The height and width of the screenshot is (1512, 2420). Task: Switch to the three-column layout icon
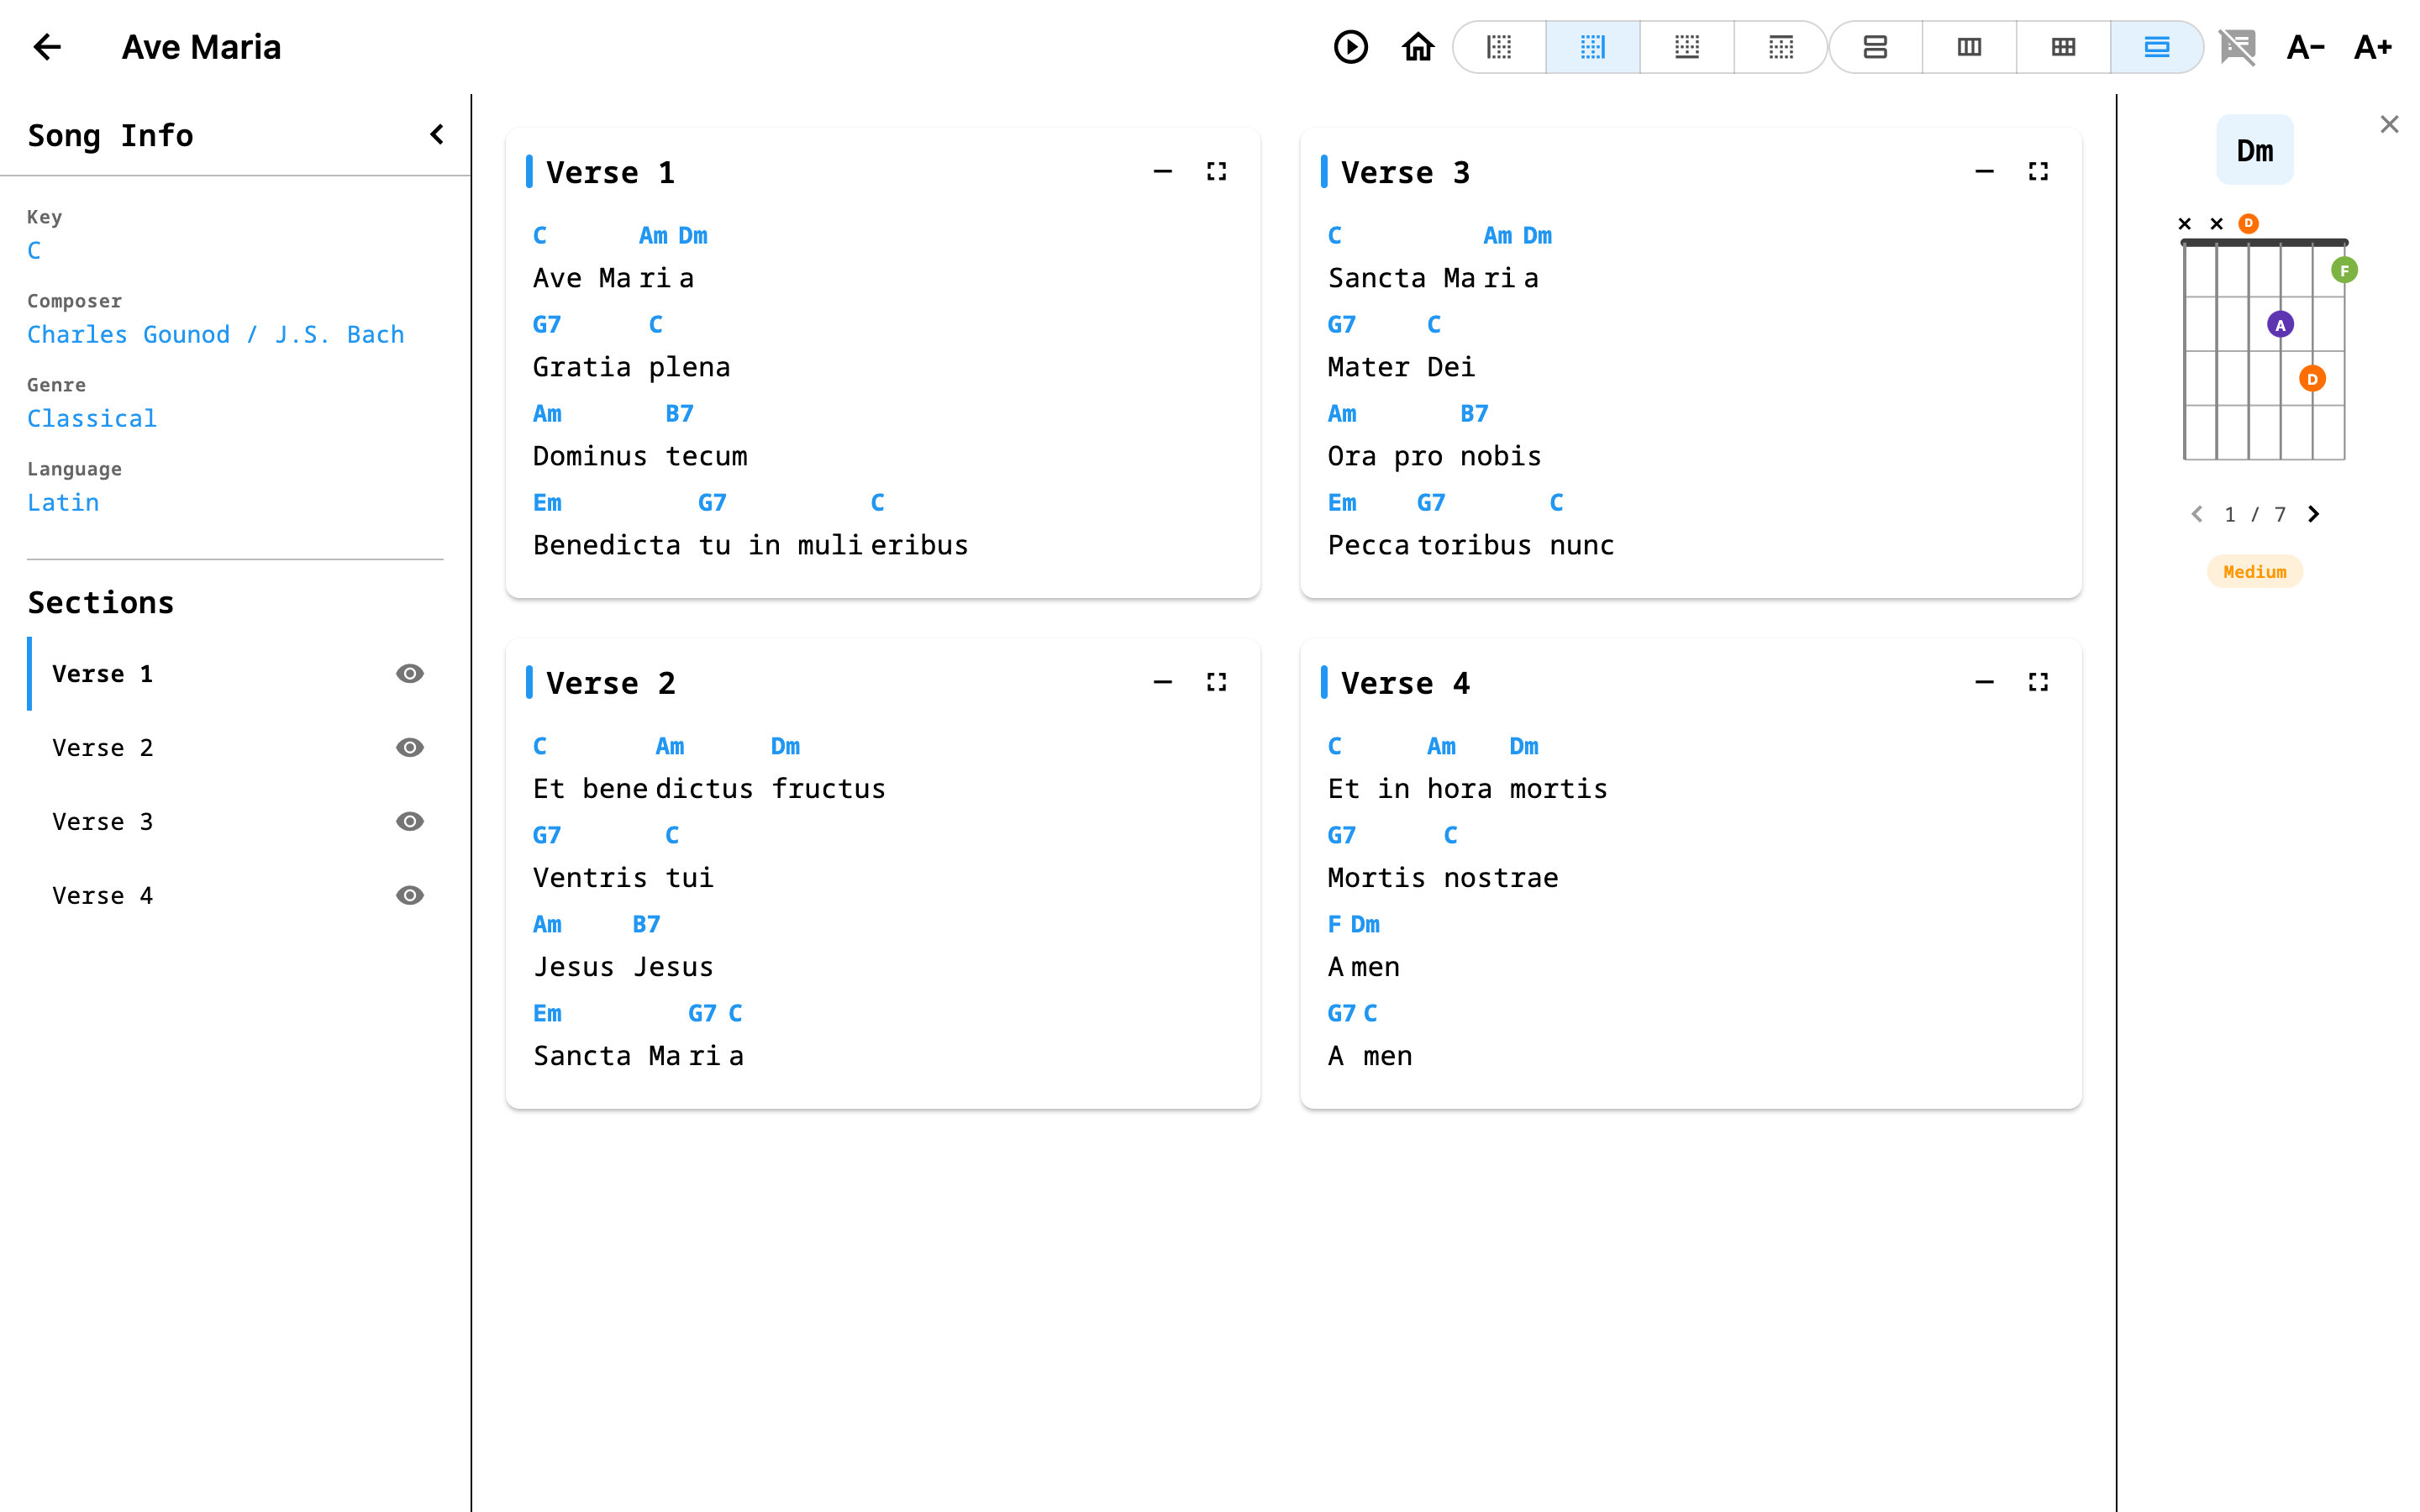(1968, 47)
